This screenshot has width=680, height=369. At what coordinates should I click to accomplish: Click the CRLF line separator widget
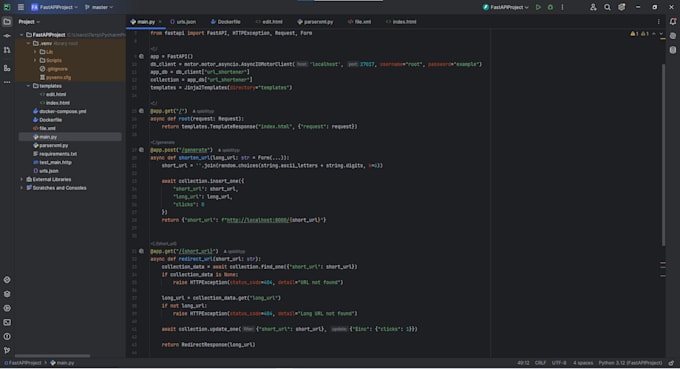click(540, 363)
